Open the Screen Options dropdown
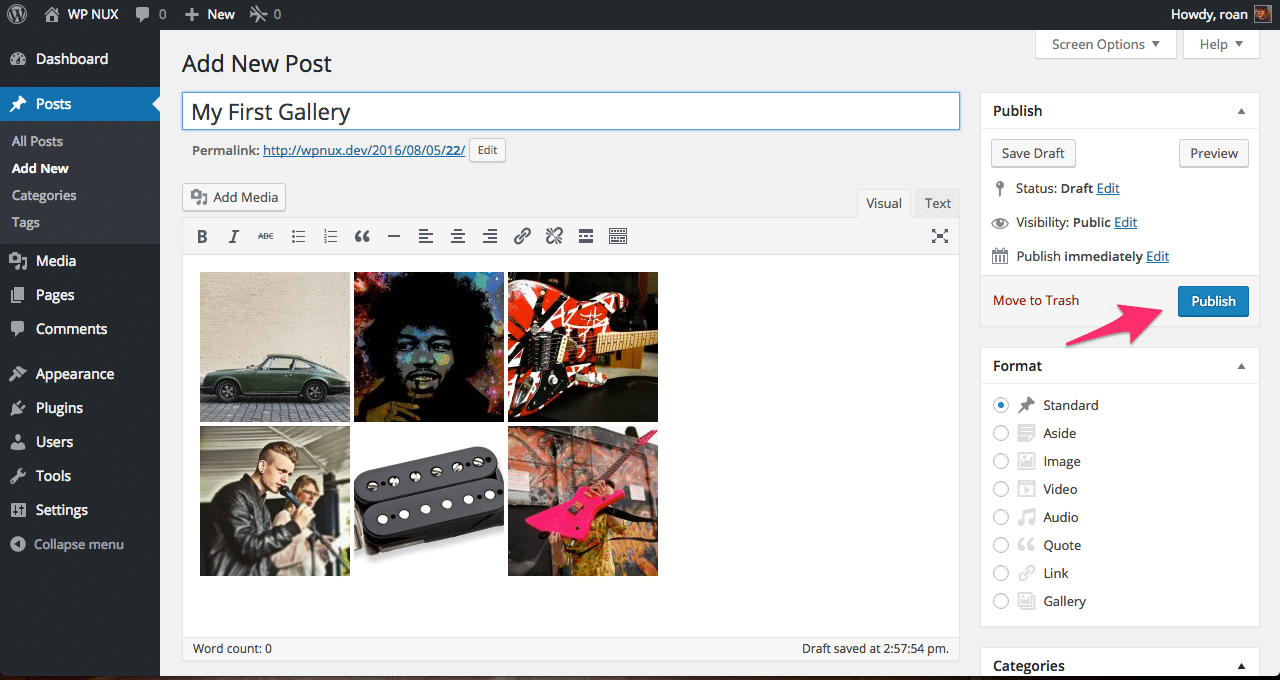Screen dimensions: 1280x680 coord(1106,44)
